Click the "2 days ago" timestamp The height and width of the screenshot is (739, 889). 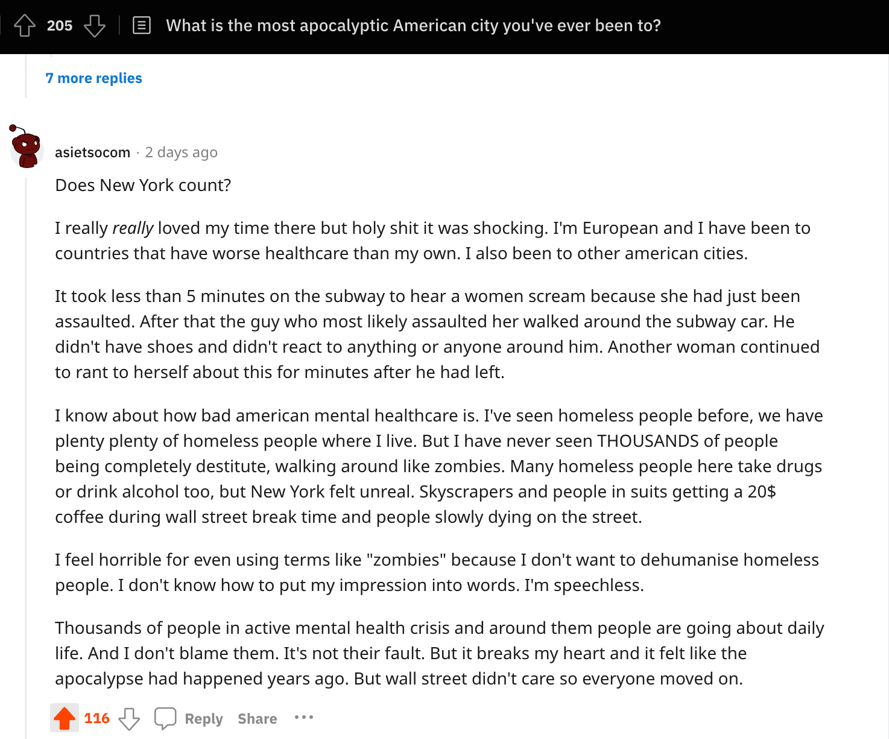click(181, 152)
